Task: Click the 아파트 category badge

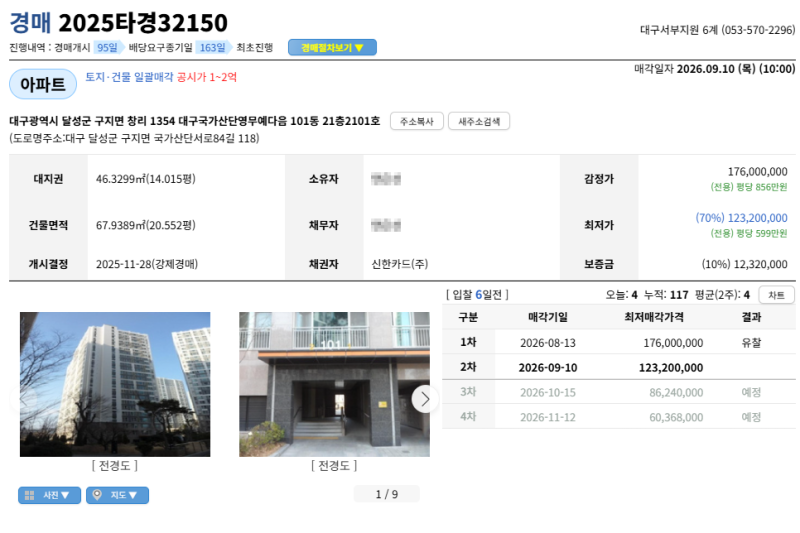Action: 43,84
